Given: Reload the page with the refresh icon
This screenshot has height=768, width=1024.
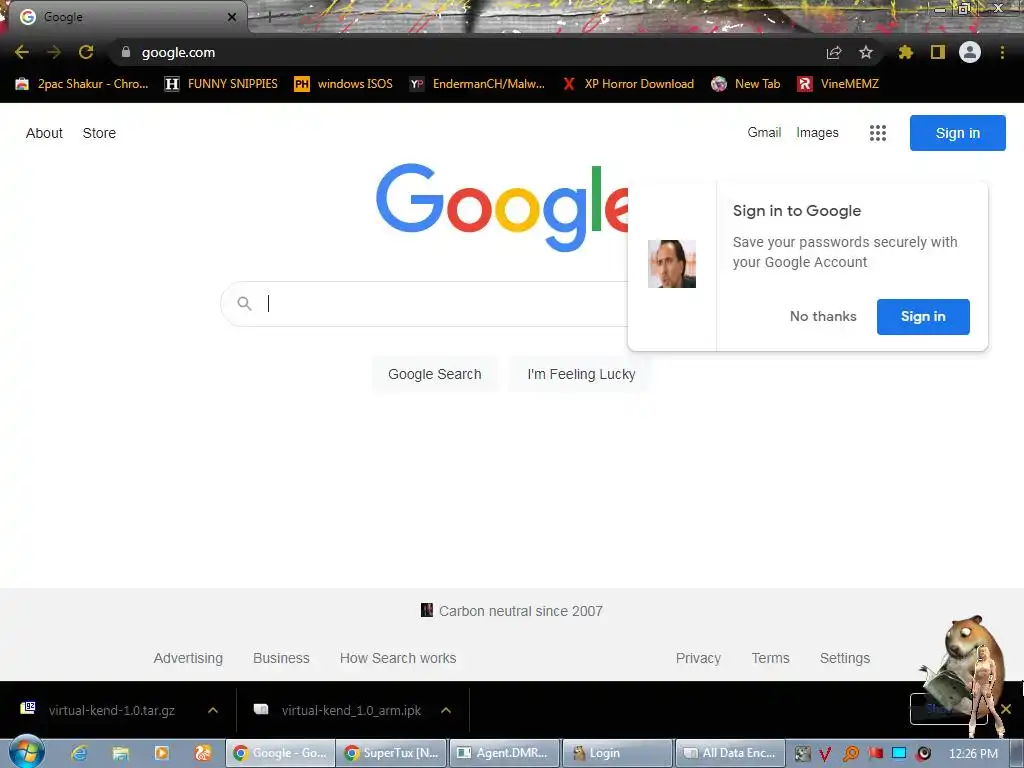Looking at the screenshot, I should click(86, 52).
